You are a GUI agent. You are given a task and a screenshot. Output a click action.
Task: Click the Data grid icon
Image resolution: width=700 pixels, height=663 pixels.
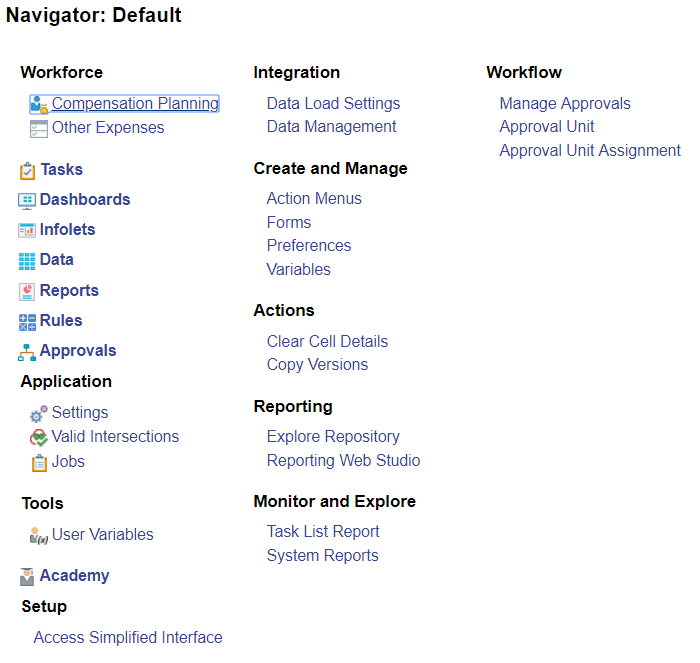coord(27,261)
